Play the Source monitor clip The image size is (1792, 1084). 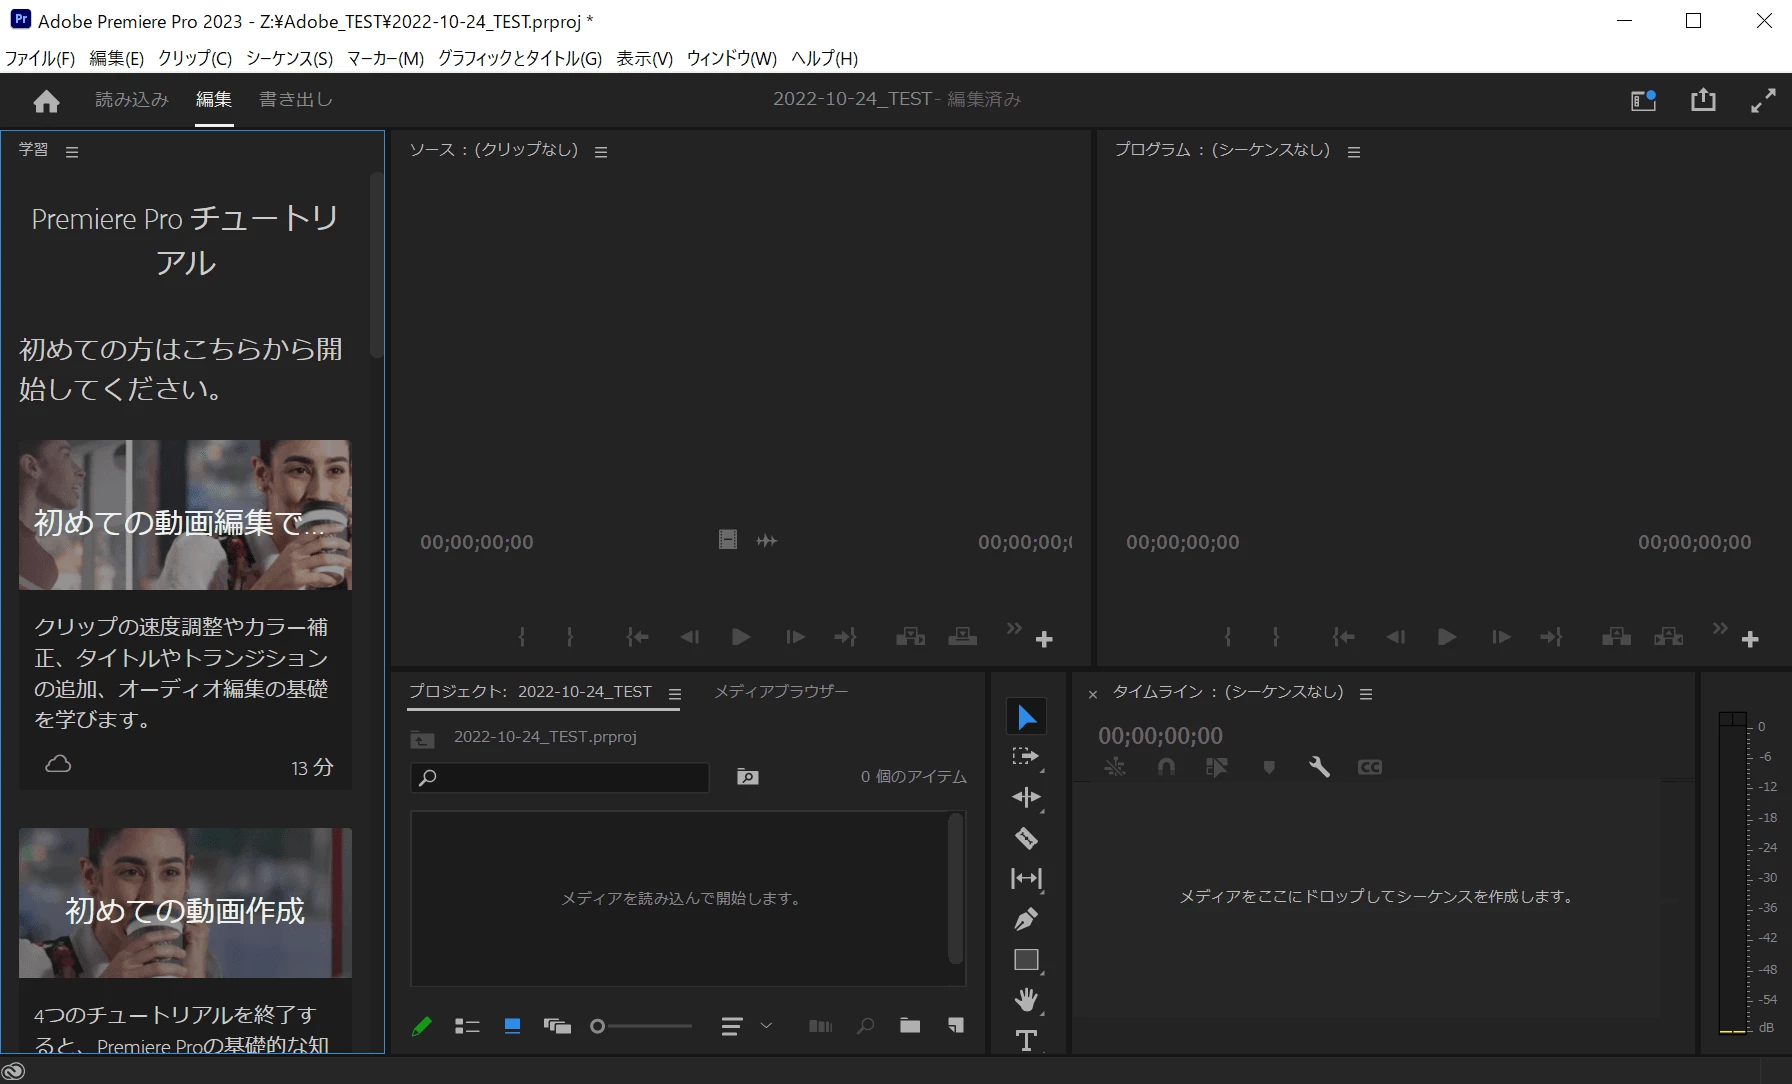click(x=741, y=637)
